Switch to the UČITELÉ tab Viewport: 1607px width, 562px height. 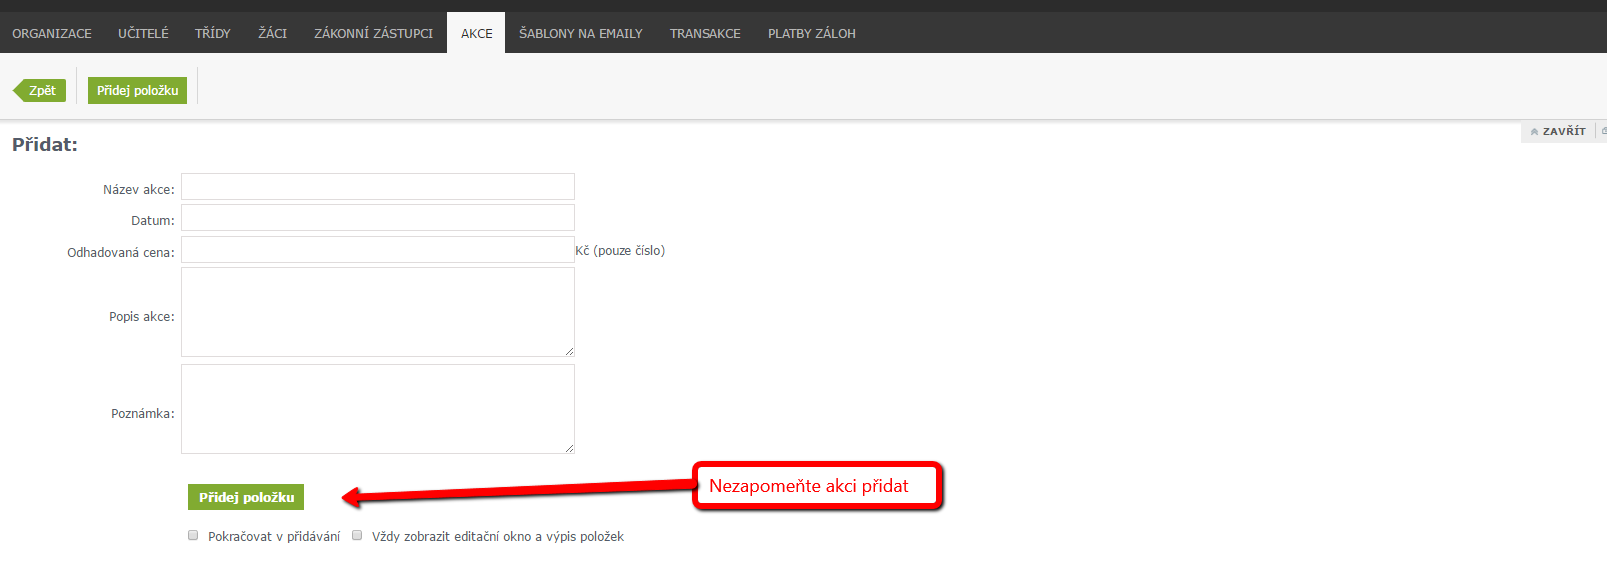pos(143,33)
